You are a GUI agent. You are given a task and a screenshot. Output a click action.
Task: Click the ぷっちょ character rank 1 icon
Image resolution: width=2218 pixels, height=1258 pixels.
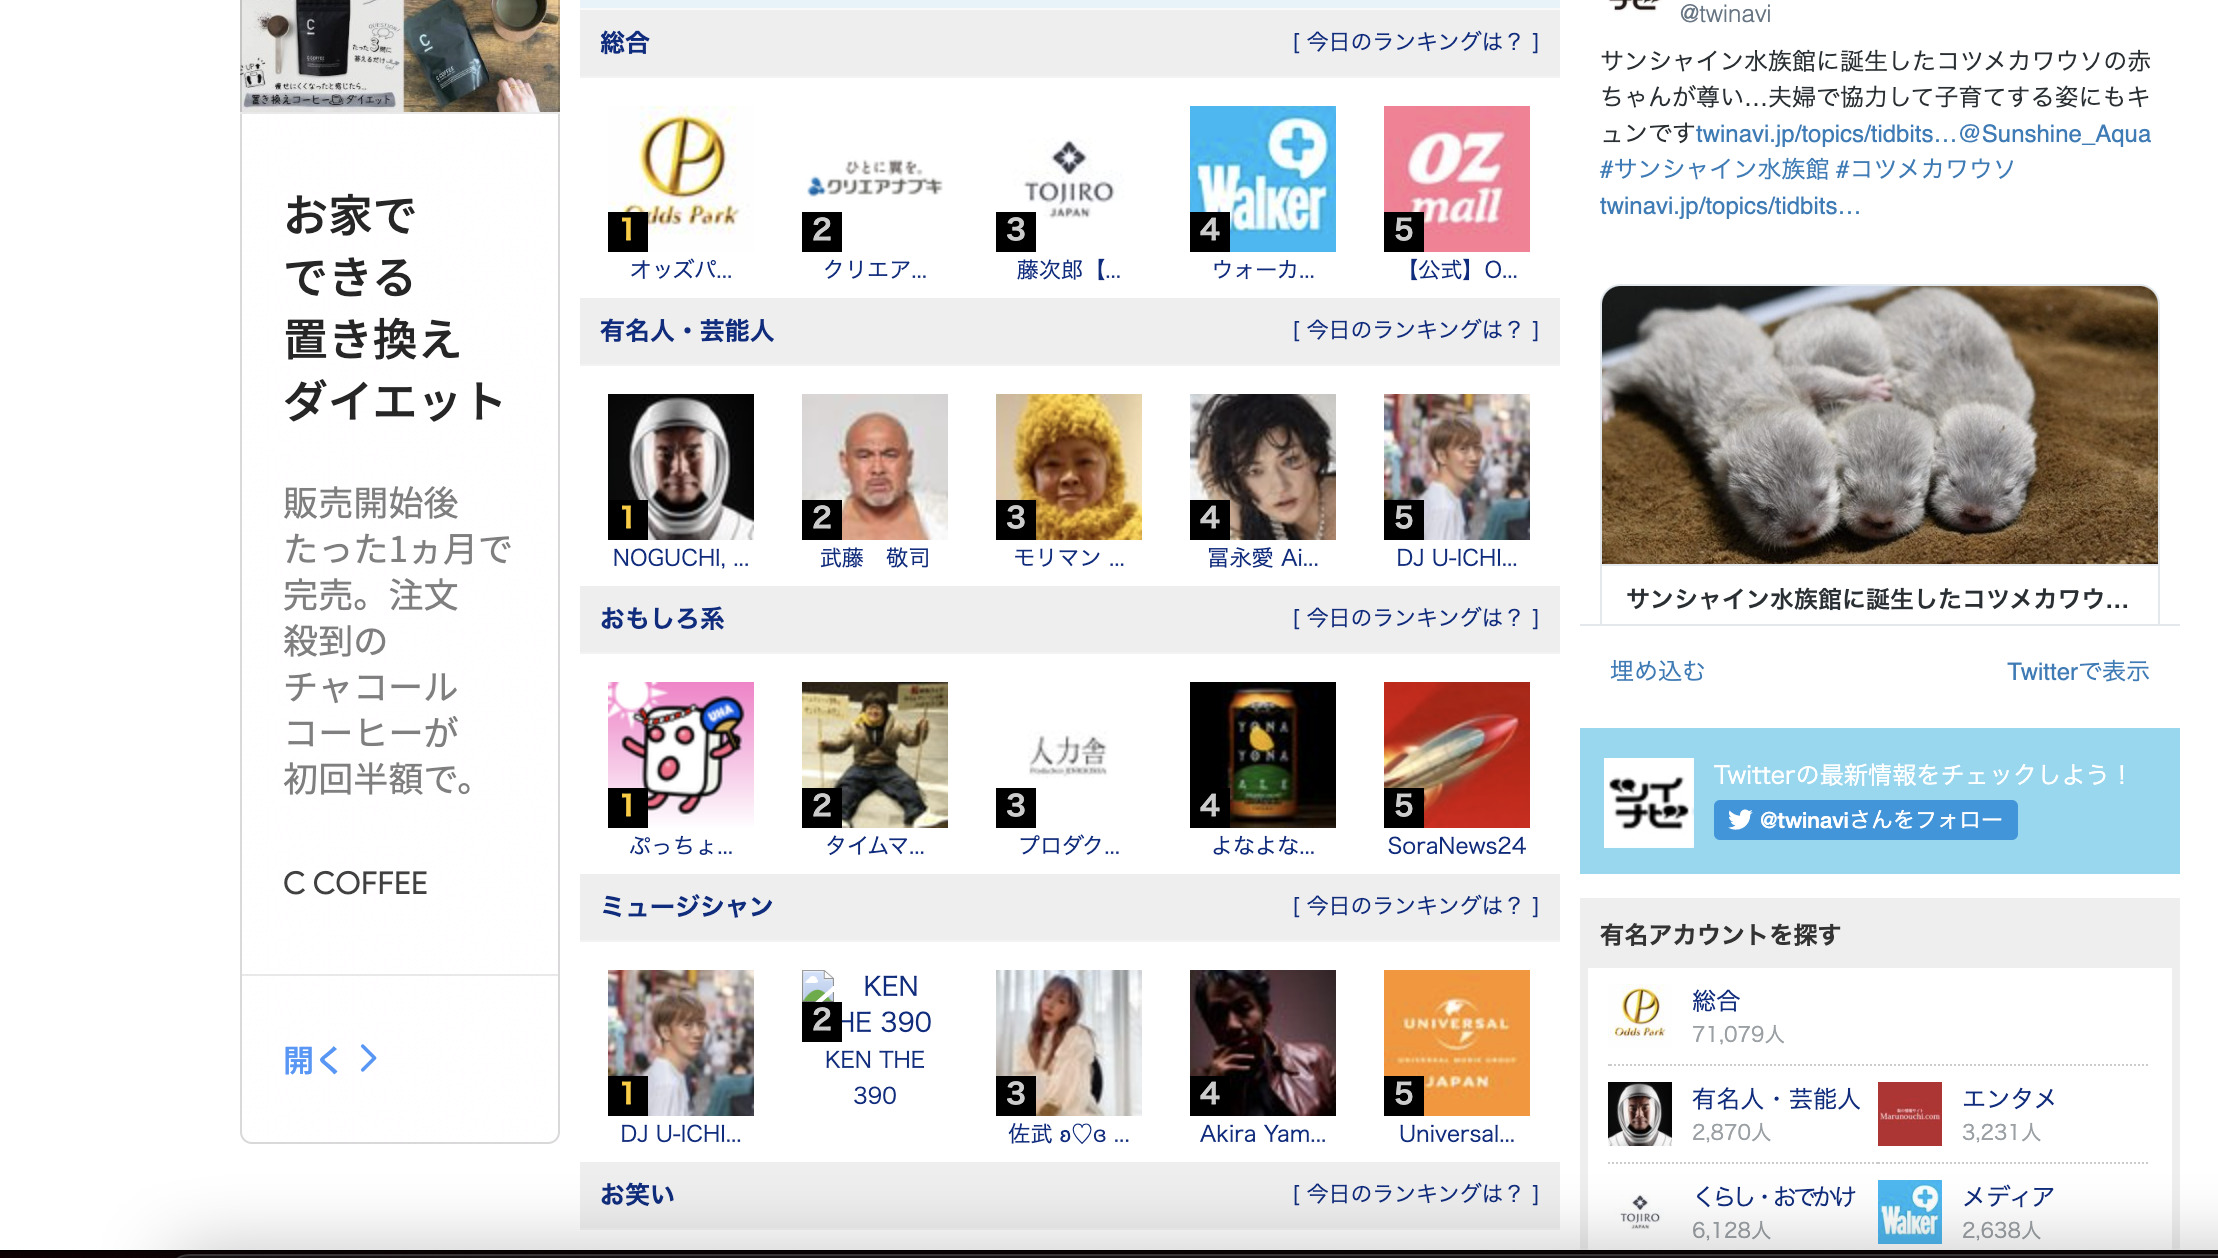680,754
